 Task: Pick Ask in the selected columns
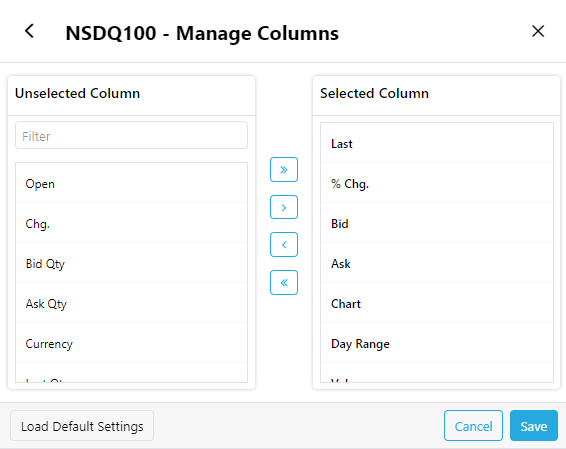pyautogui.click(x=437, y=263)
